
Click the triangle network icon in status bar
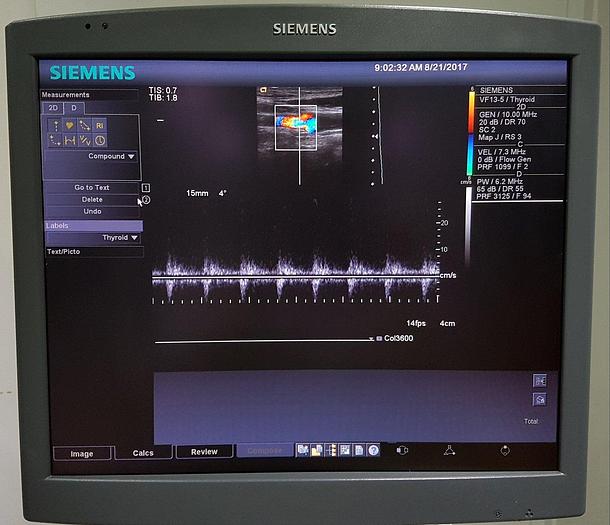point(449,451)
